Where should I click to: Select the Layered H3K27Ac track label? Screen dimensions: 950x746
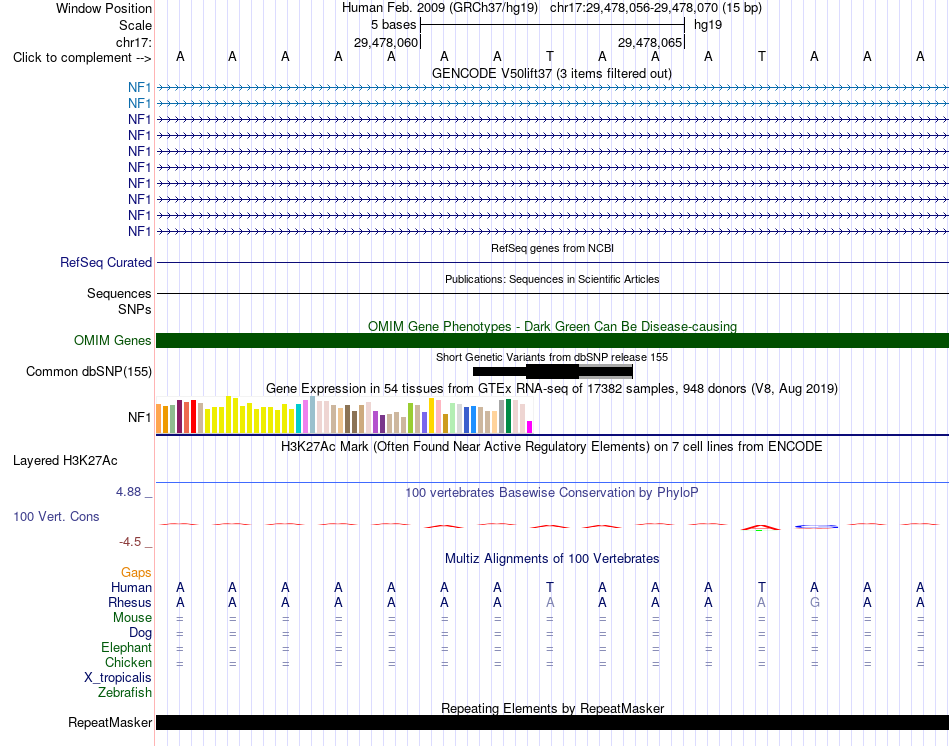pos(65,461)
